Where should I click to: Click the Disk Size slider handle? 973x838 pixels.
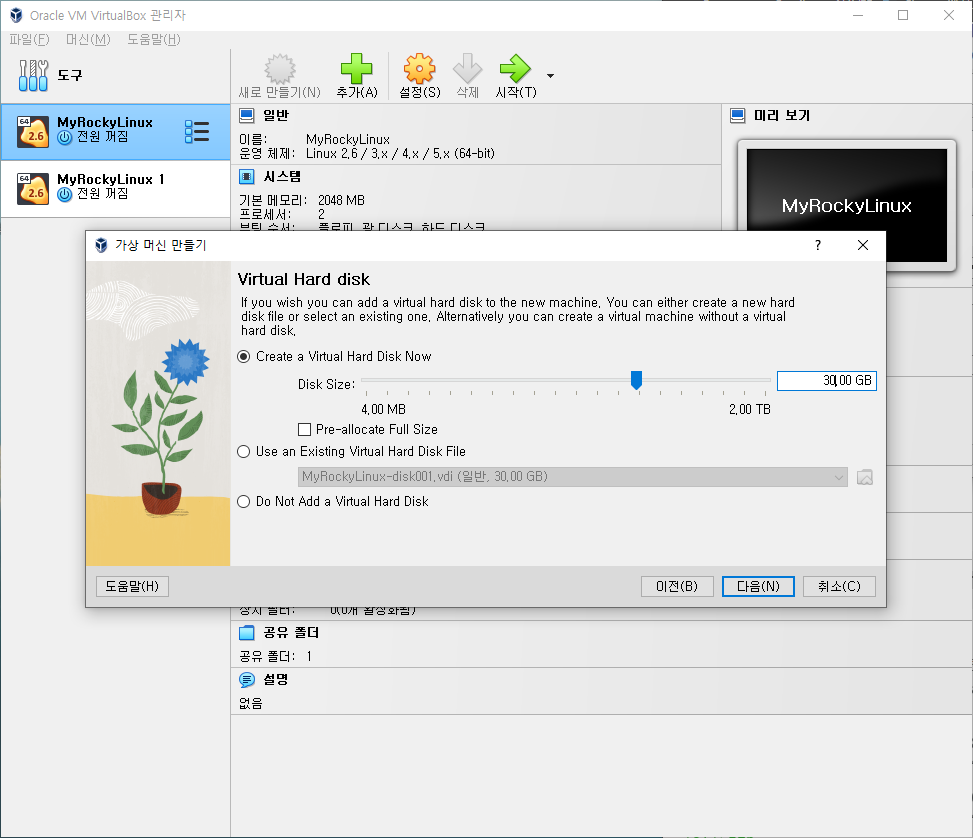tap(636, 380)
